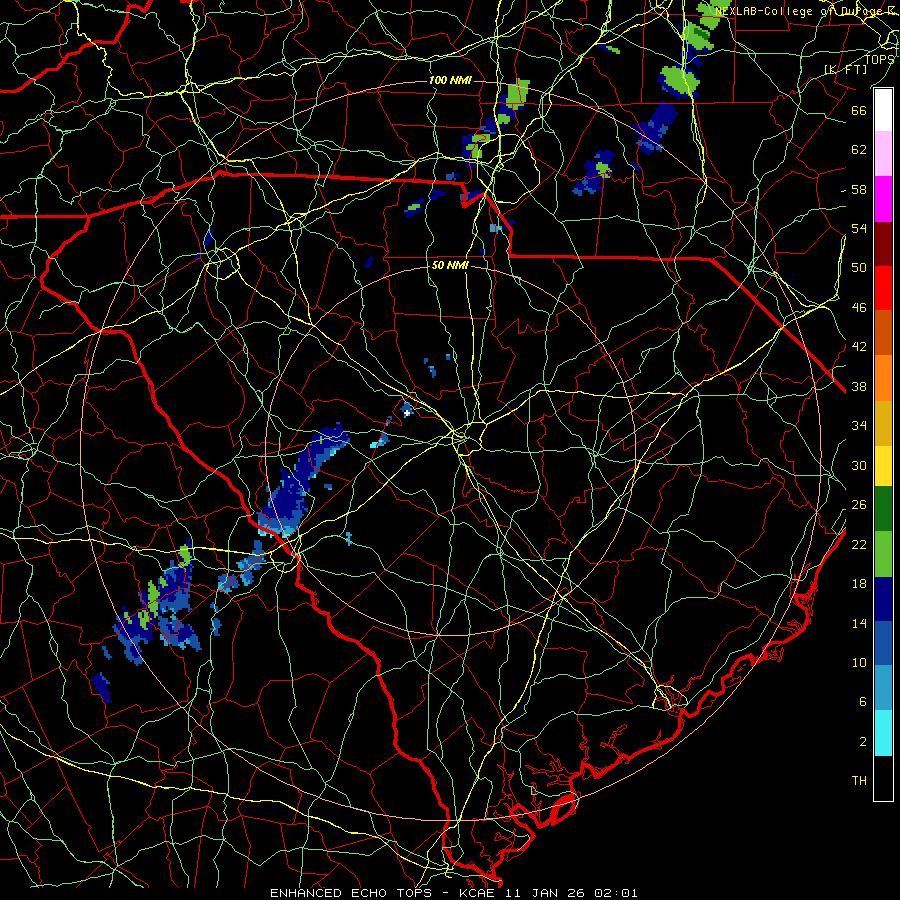The width and height of the screenshot is (900, 900).
Task: Click the yellow legend swatch near 30
Action: click(x=883, y=466)
